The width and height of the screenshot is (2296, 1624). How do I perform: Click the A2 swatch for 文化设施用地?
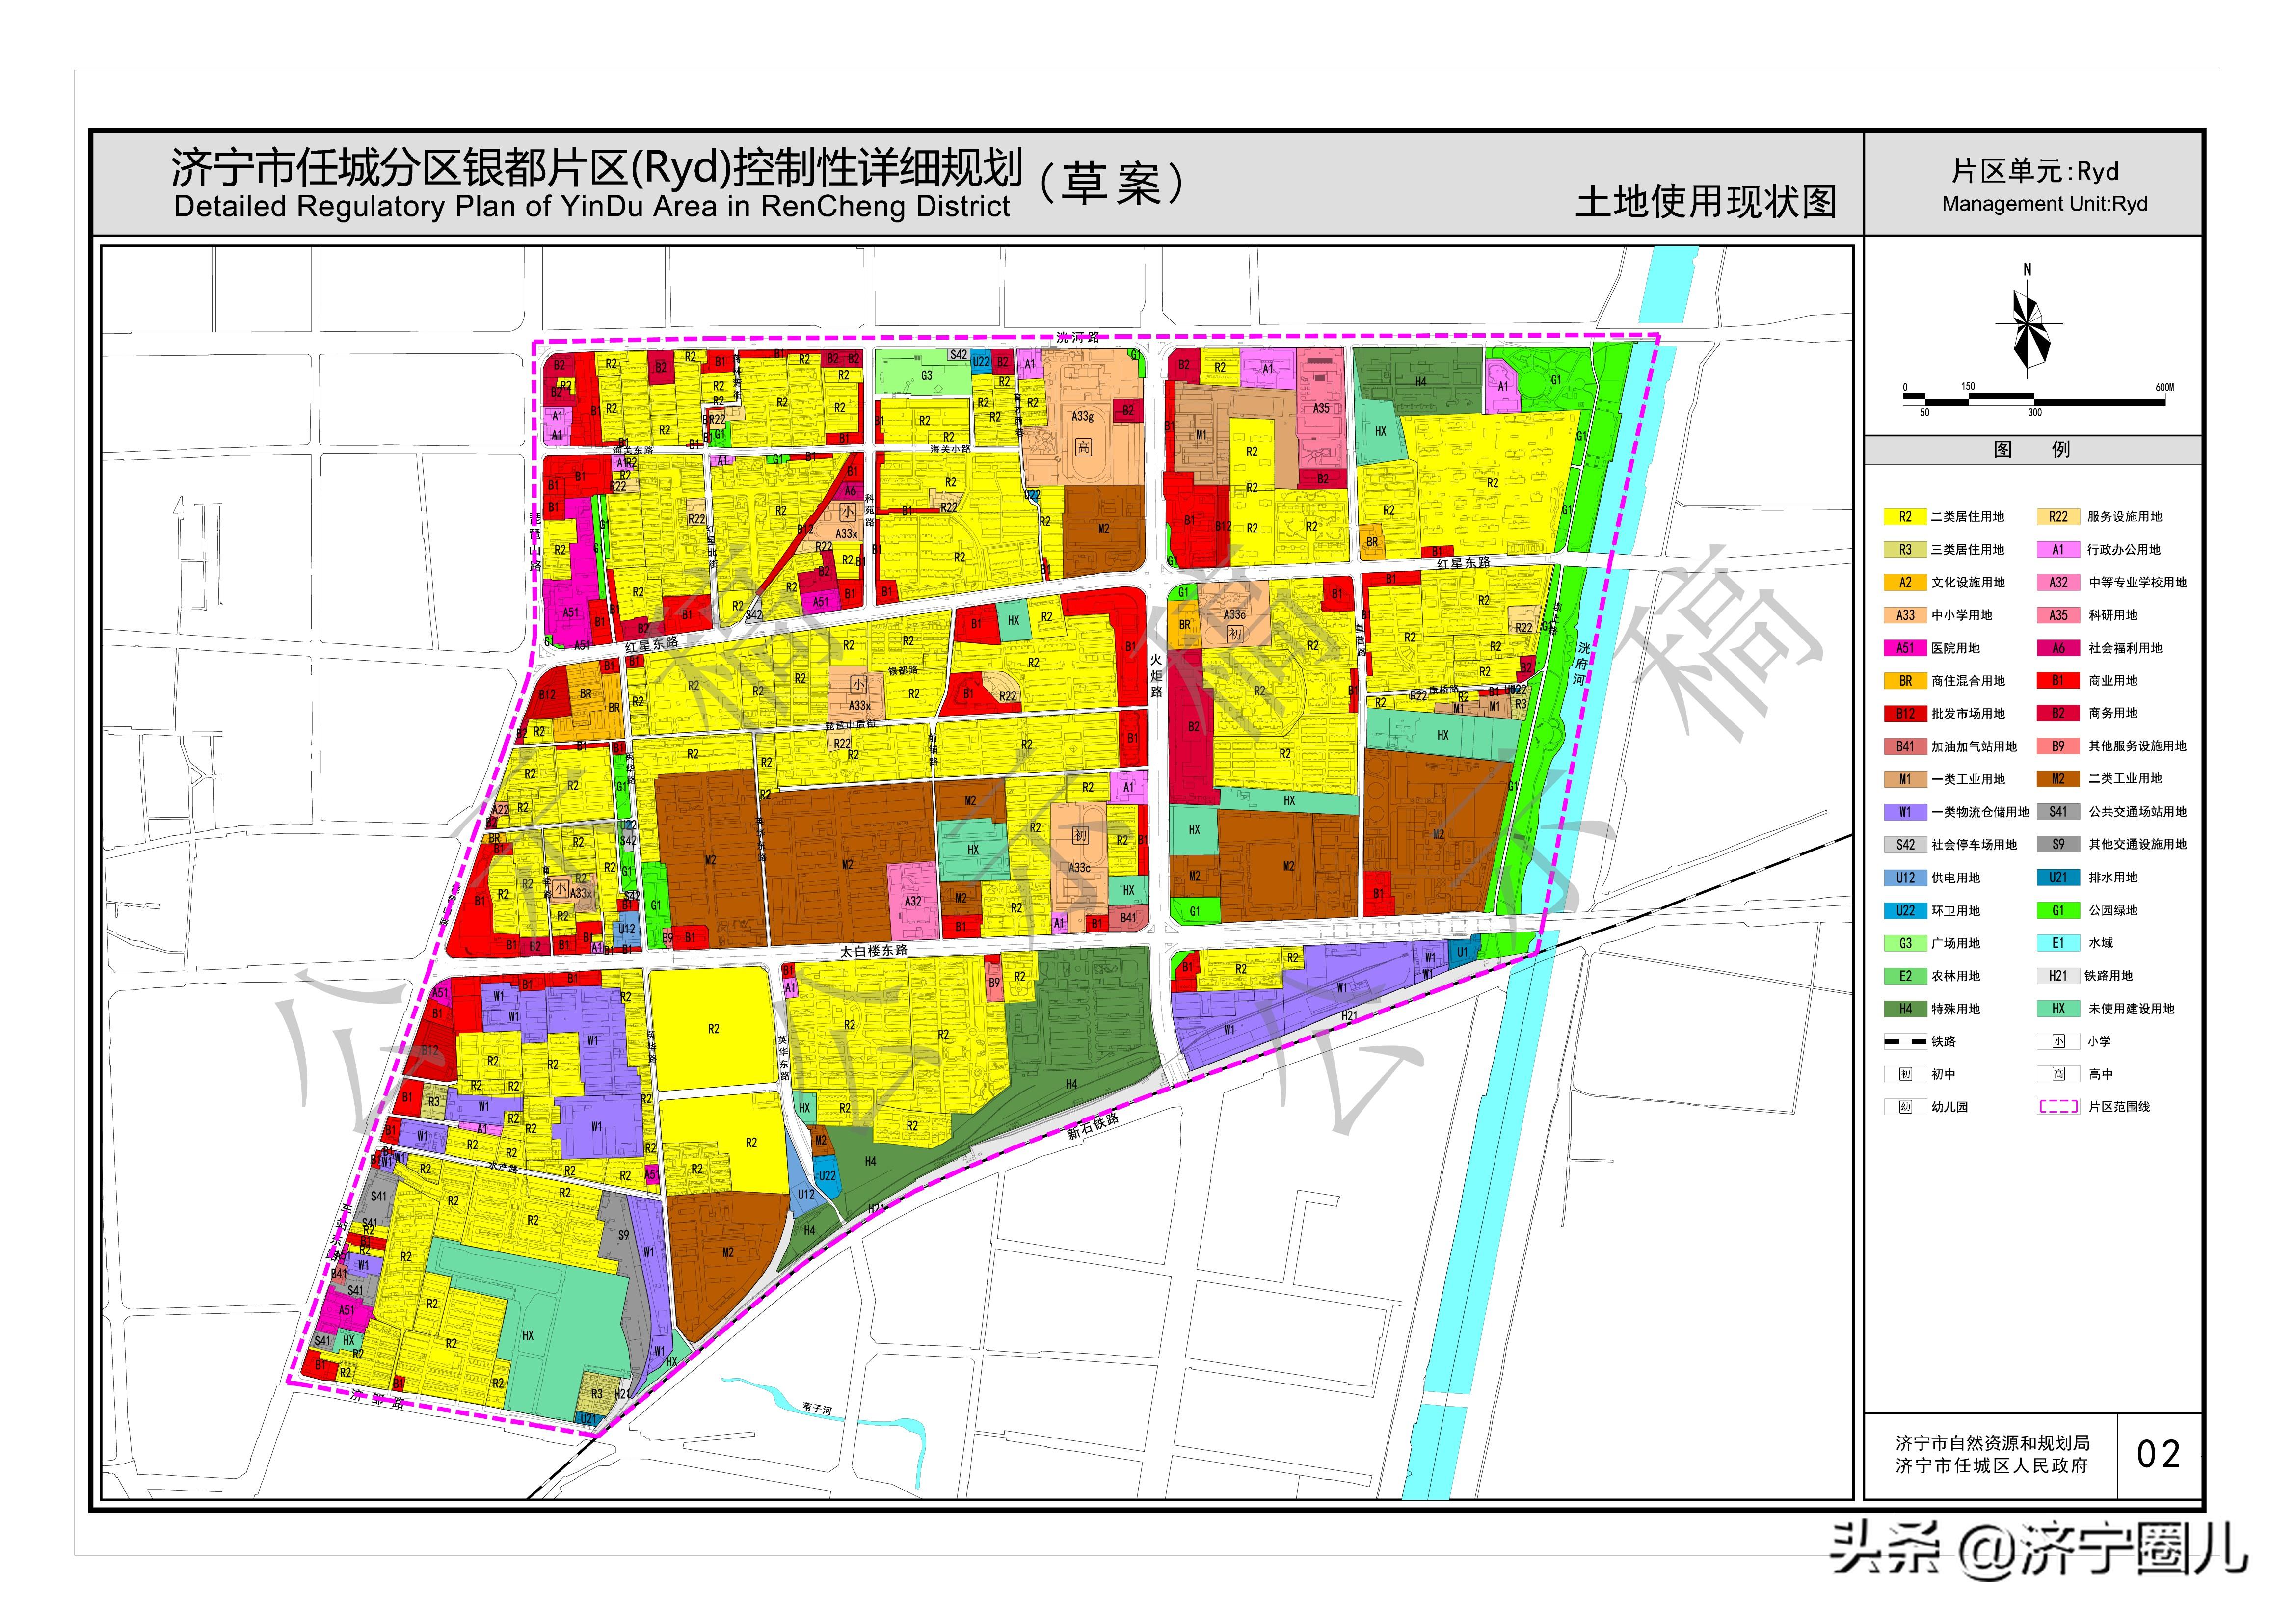click(x=1905, y=582)
